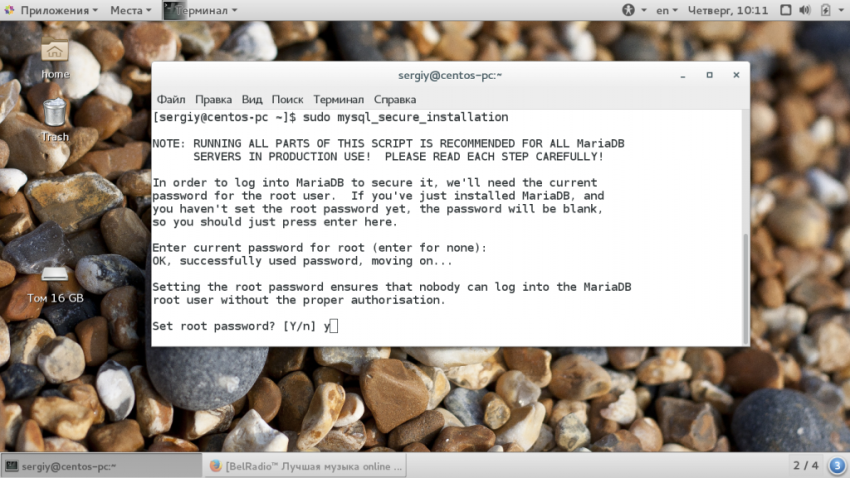Viewport: 850px width, 478px height.
Task: Maximize the terminal window
Action: coord(710,75)
